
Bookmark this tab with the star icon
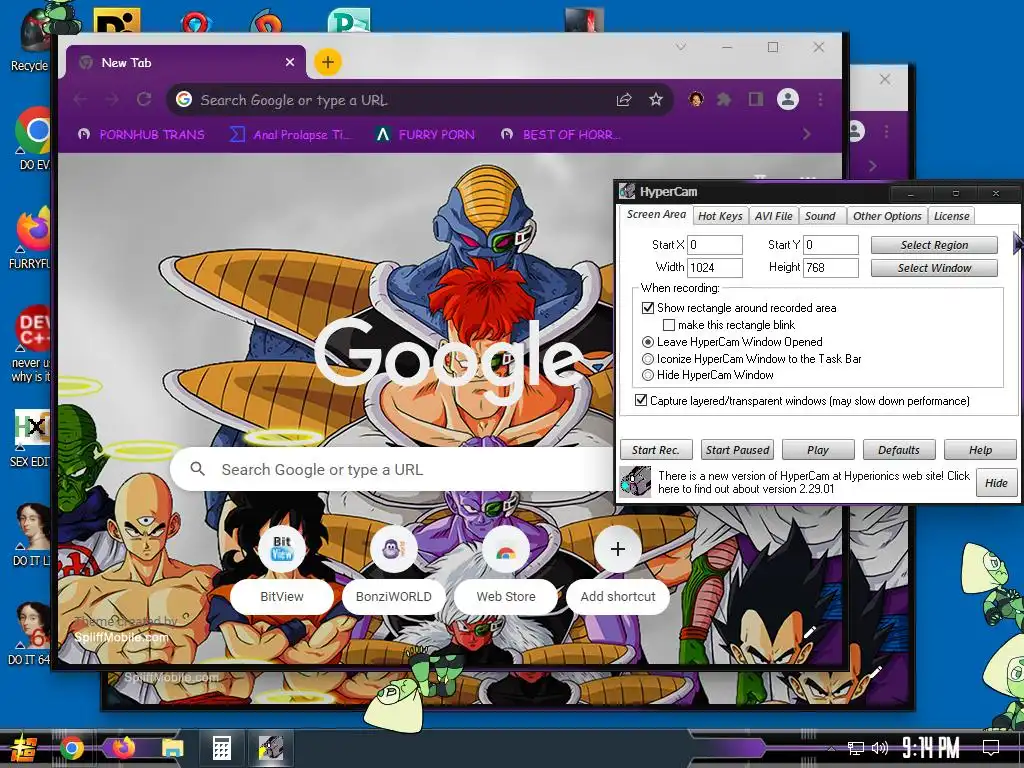tap(656, 99)
